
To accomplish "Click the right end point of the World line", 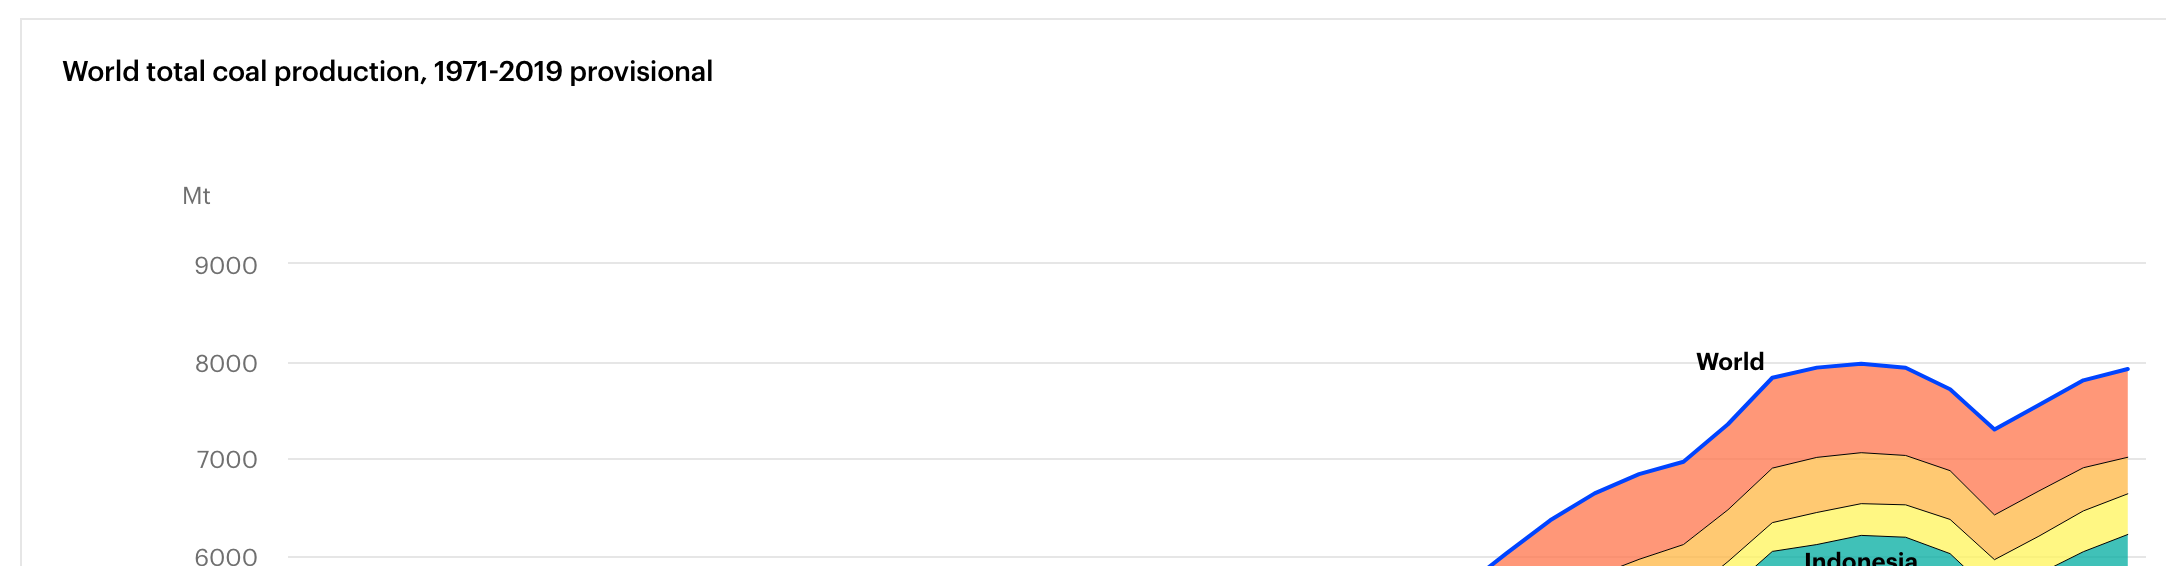I will [x=2127, y=369].
